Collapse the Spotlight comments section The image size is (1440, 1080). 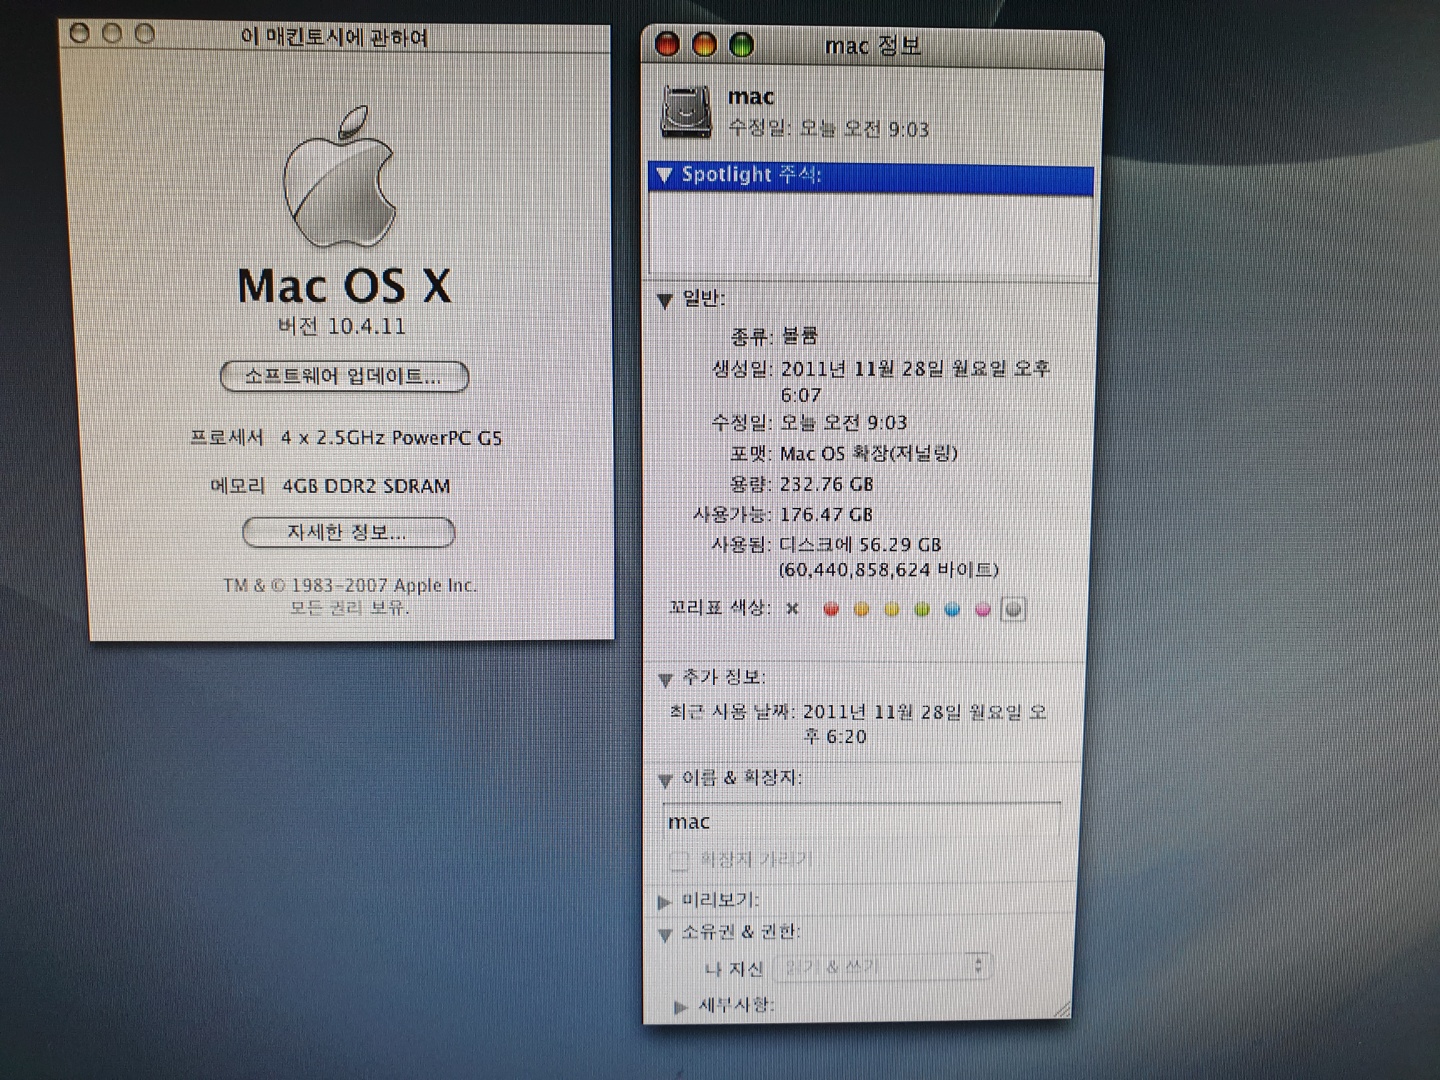664,176
